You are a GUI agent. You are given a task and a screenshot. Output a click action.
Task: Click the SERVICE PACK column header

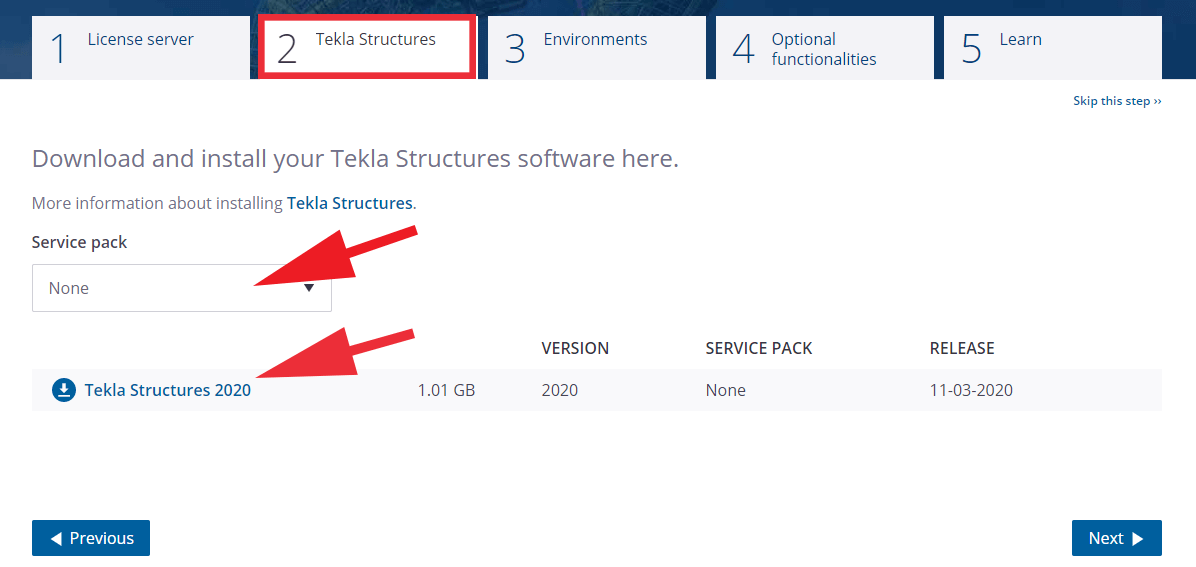pyautogui.click(x=759, y=349)
